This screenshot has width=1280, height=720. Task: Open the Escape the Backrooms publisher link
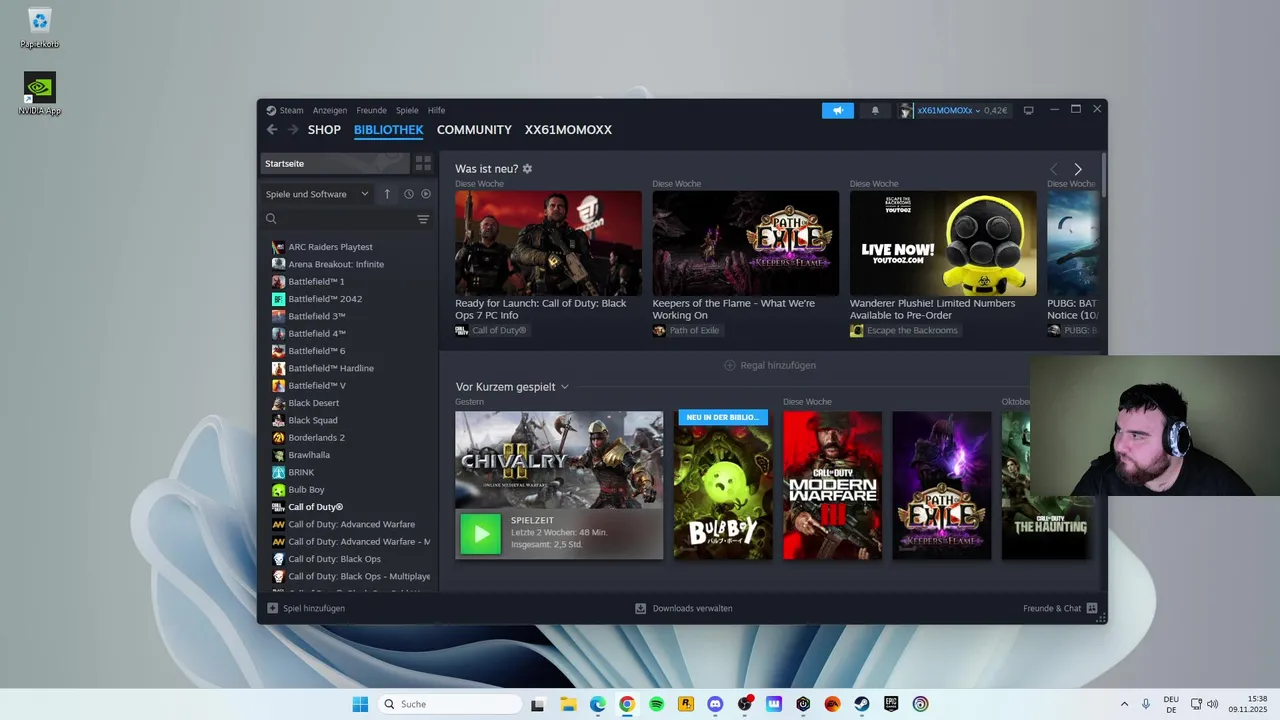[904, 330]
